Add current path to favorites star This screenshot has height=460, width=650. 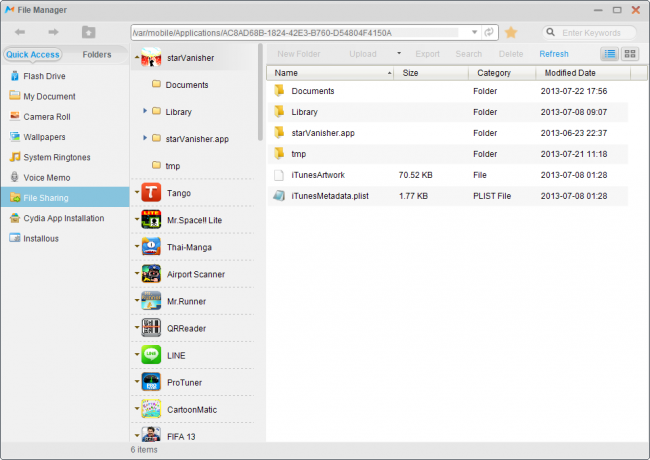tap(511, 32)
